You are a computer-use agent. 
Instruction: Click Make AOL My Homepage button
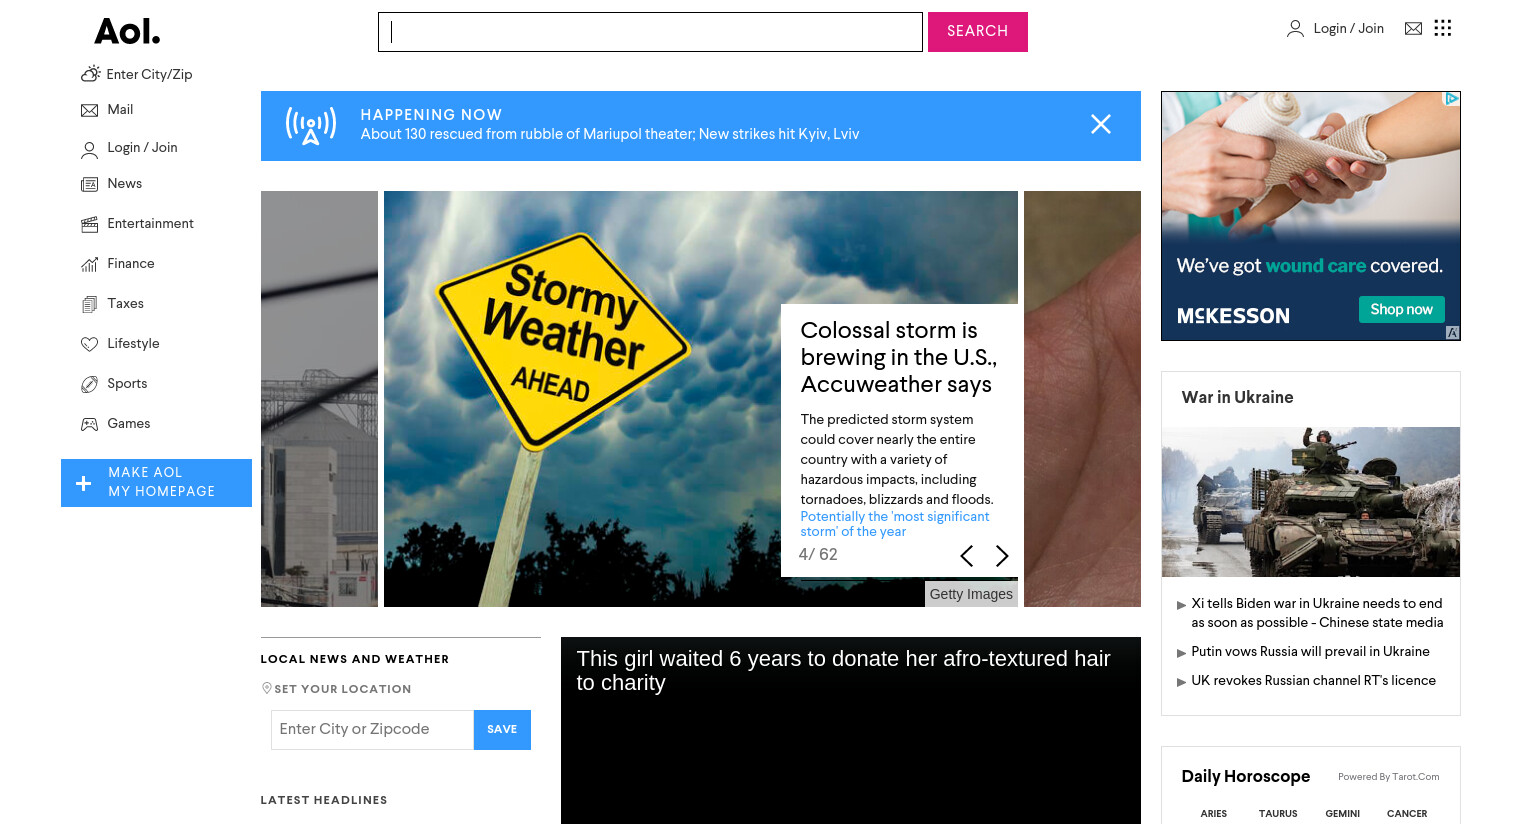pos(156,483)
